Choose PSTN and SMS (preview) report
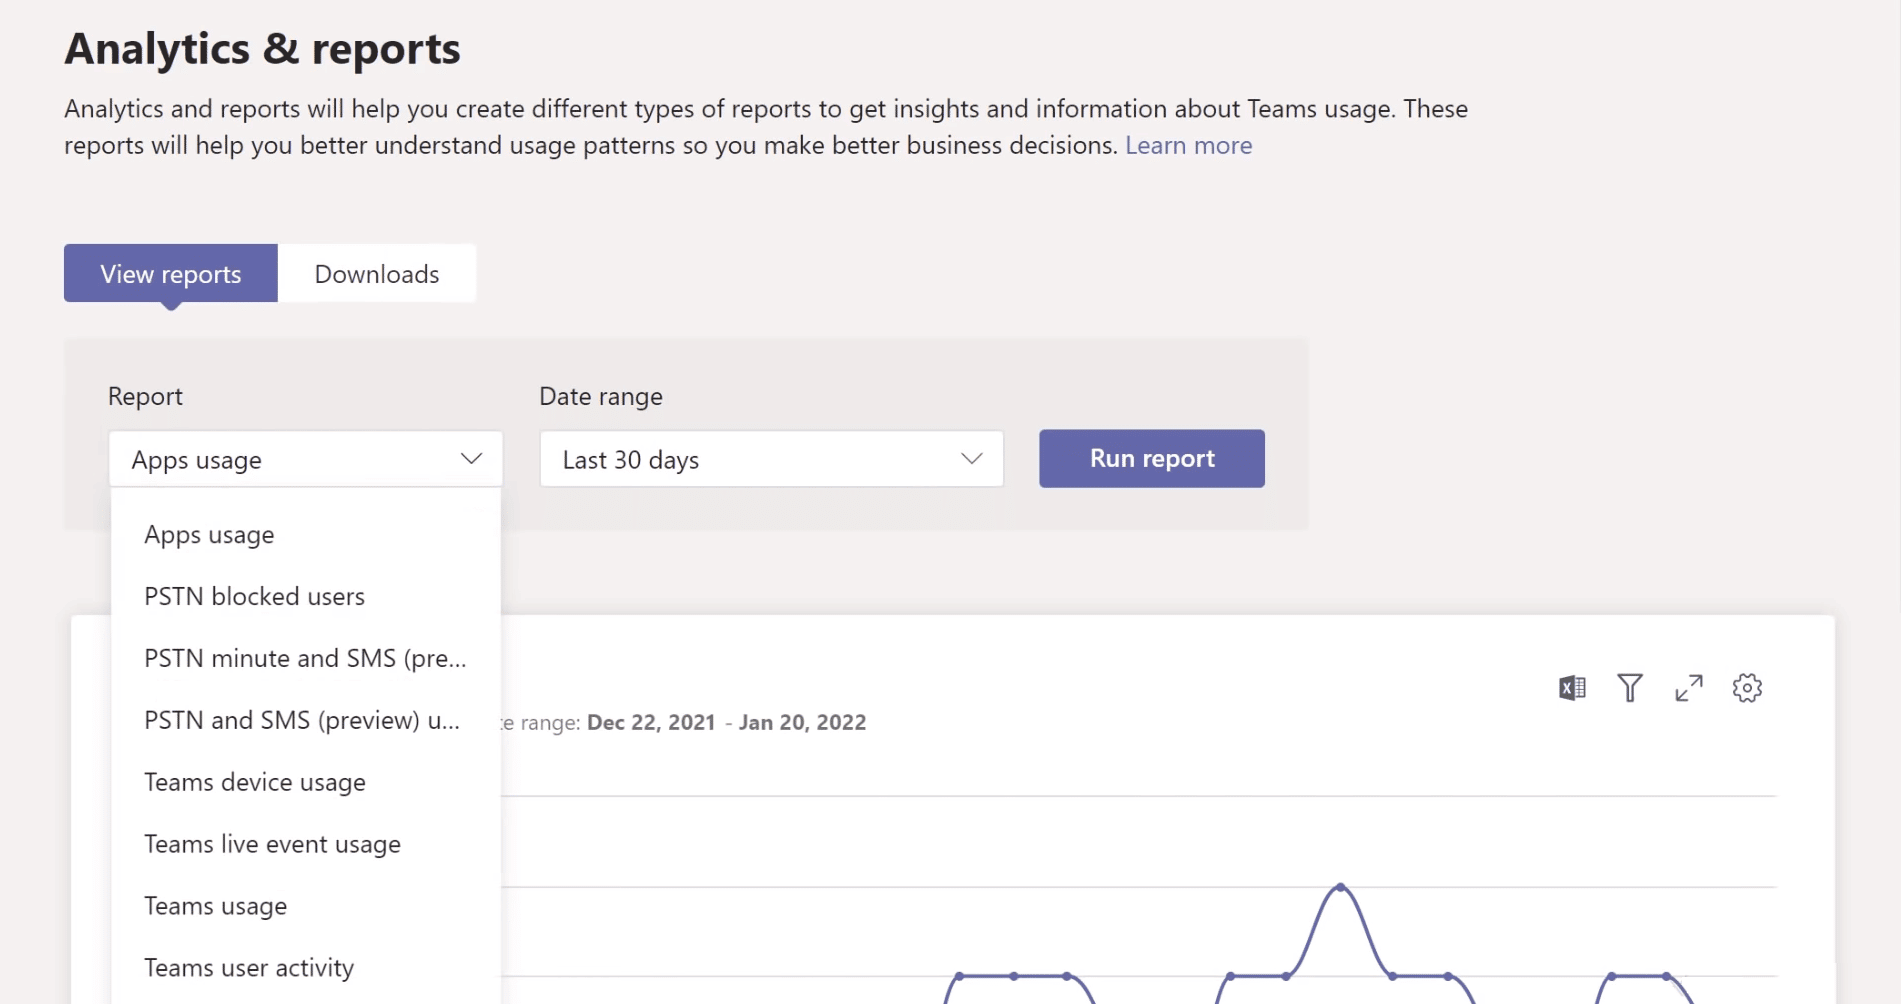 [x=302, y=720]
